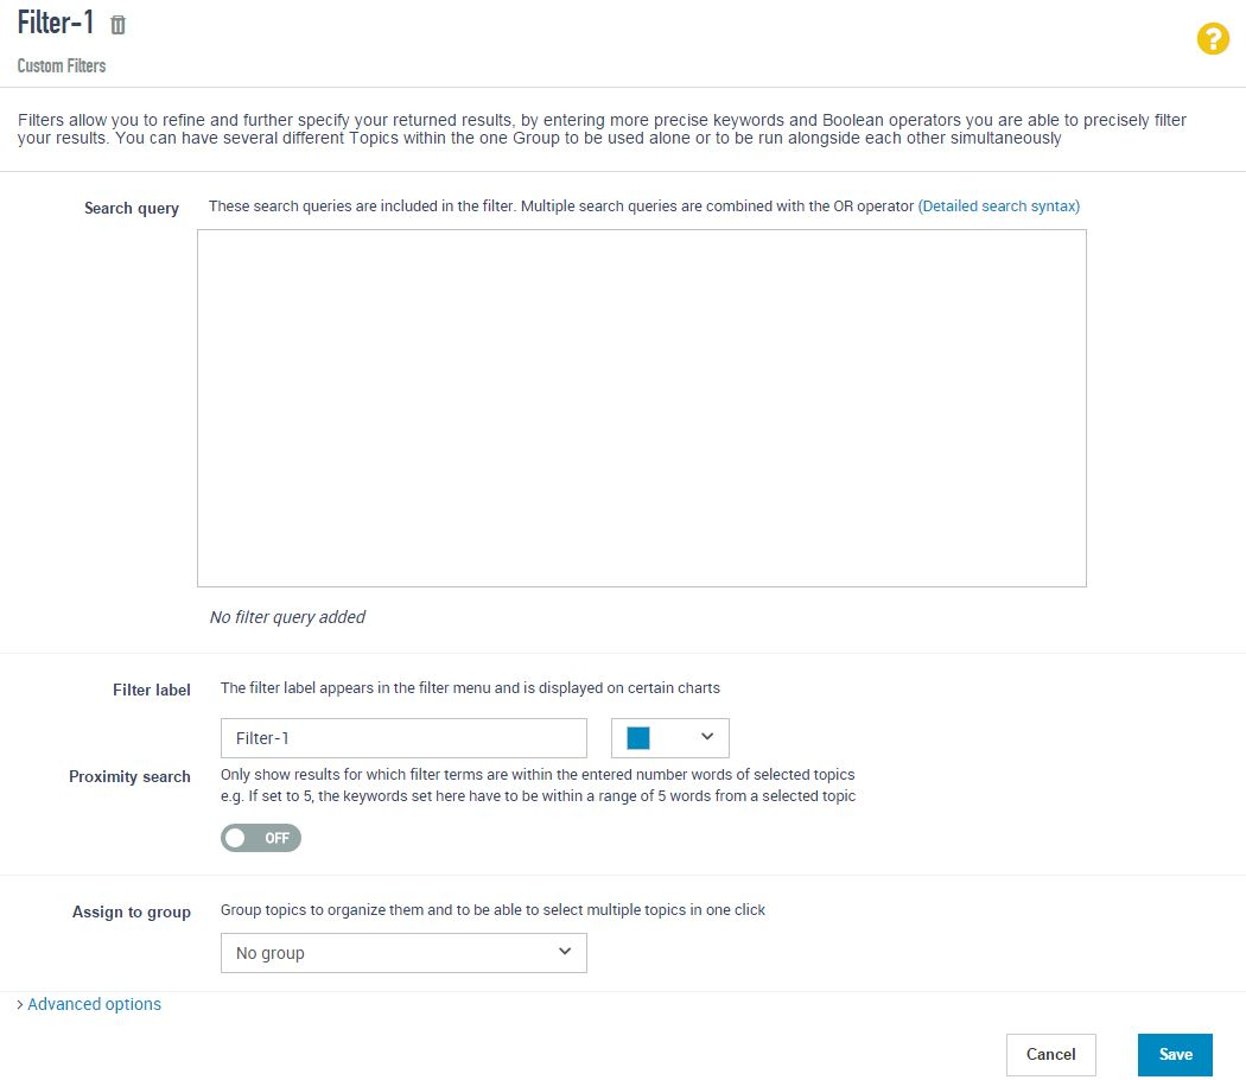Click the chevron in the group selector

[x=565, y=952]
